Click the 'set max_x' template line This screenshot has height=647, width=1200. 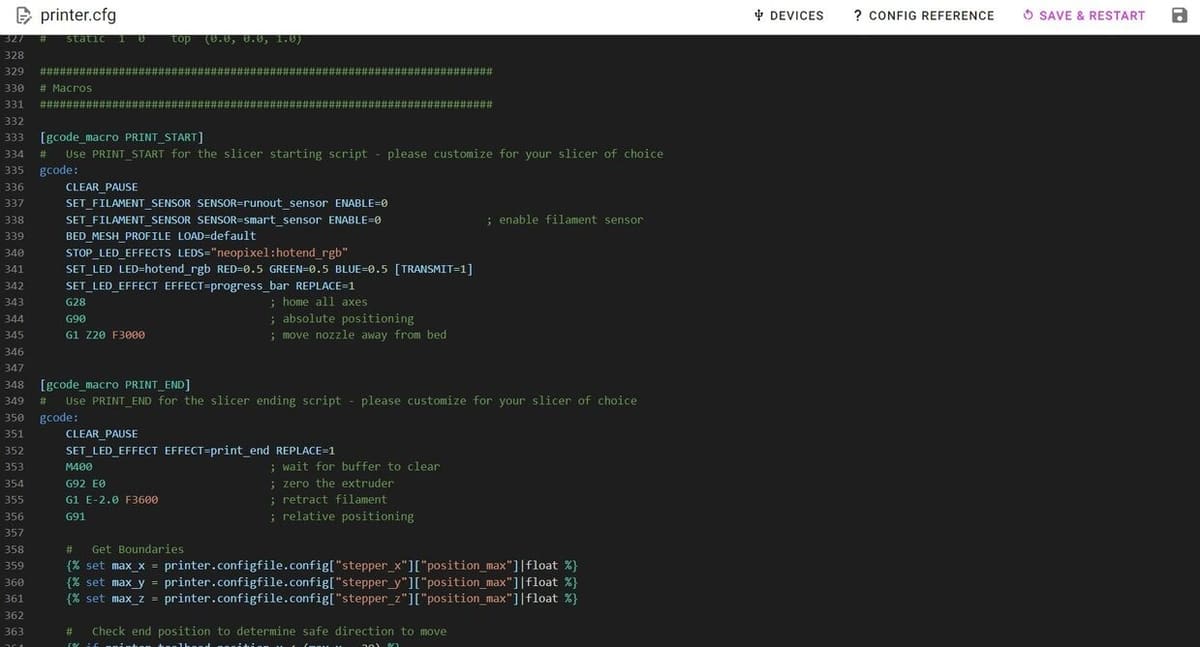click(321, 566)
